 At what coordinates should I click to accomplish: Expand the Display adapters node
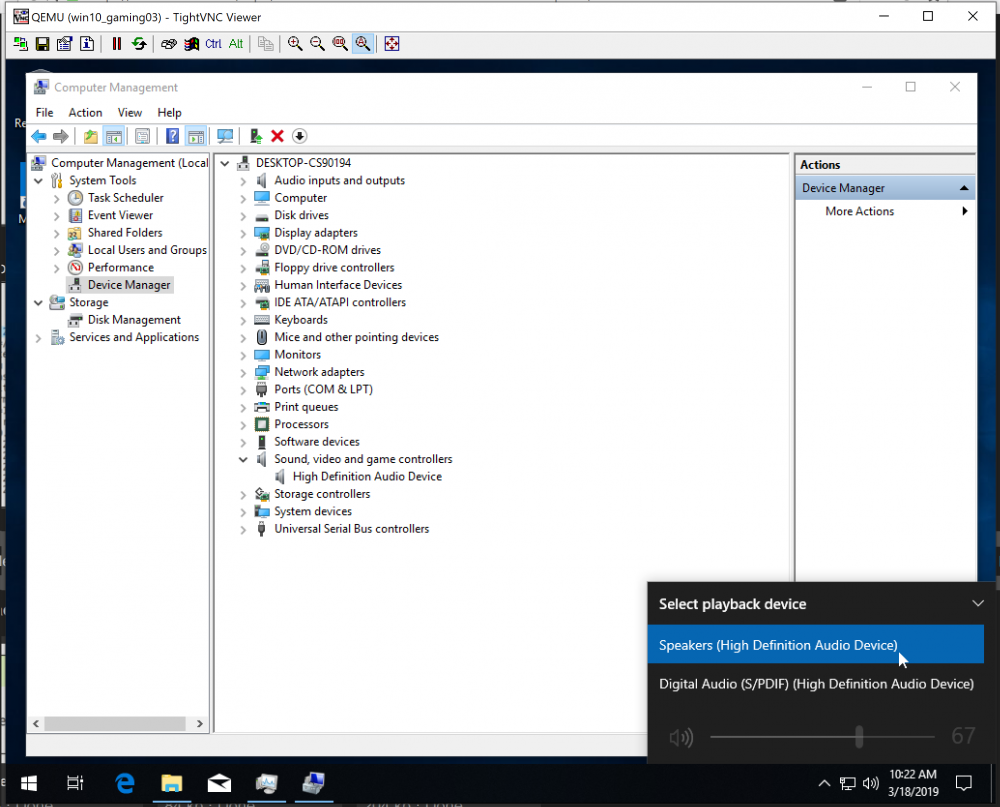(243, 233)
